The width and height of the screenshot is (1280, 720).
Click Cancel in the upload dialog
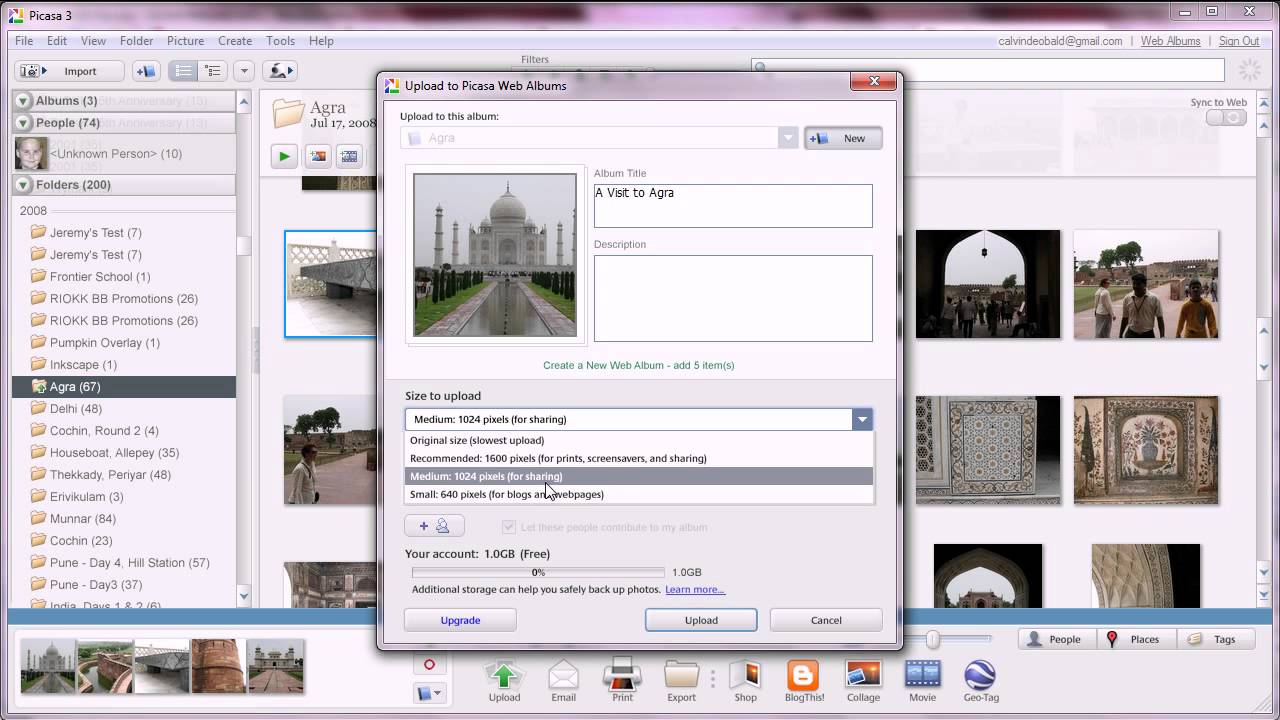click(x=826, y=620)
